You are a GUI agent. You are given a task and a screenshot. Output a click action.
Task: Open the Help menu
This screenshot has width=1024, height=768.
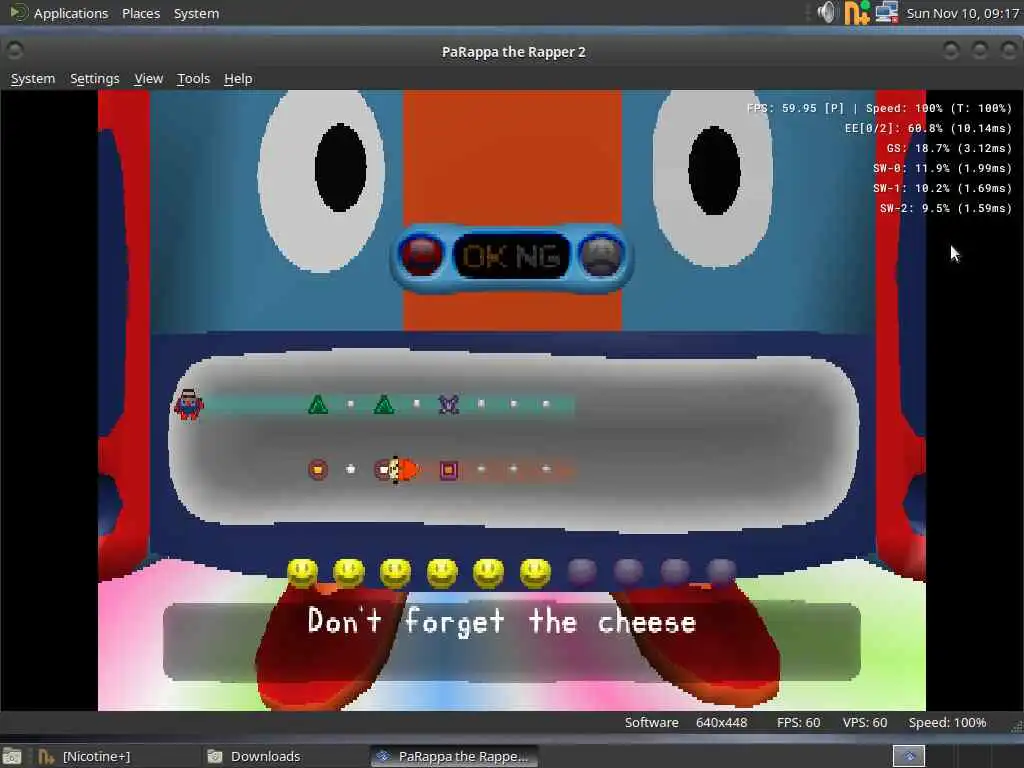click(x=238, y=78)
